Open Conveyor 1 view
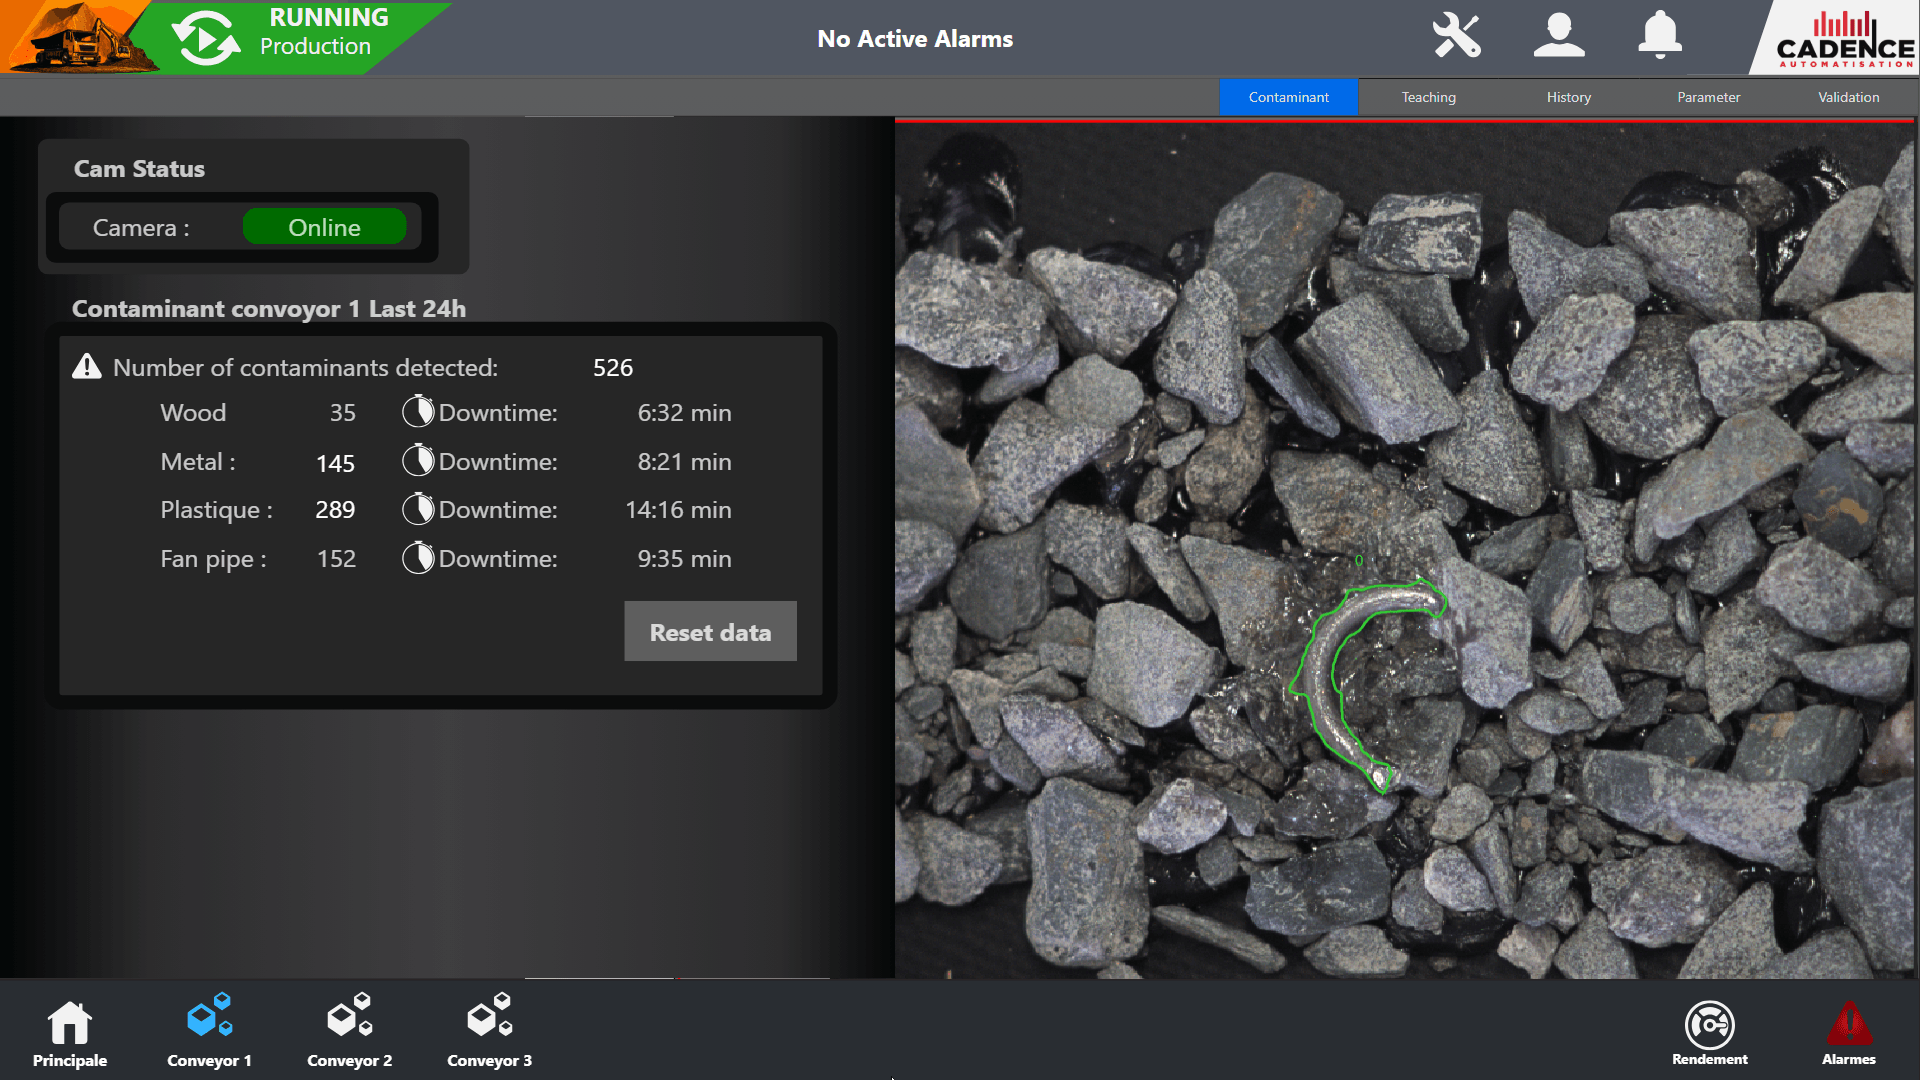The width and height of the screenshot is (1920, 1080). 210,1033
